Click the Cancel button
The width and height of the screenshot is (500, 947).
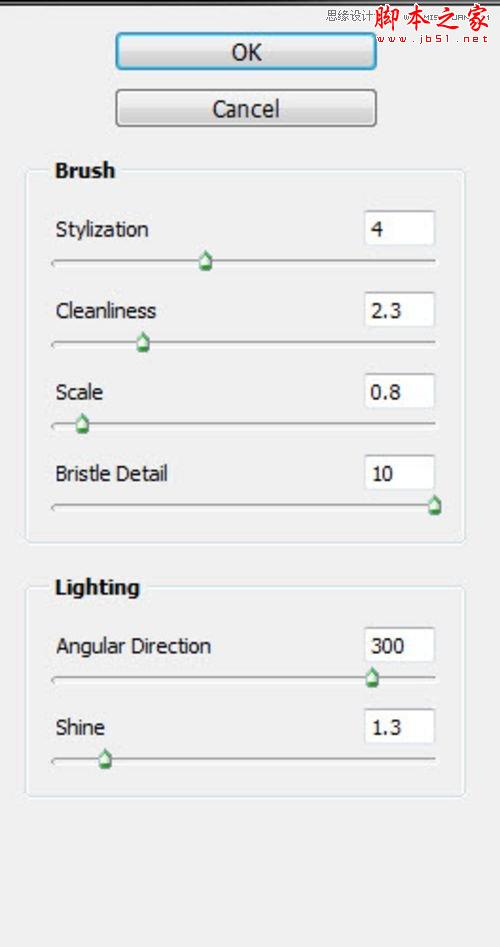tap(246, 108)
